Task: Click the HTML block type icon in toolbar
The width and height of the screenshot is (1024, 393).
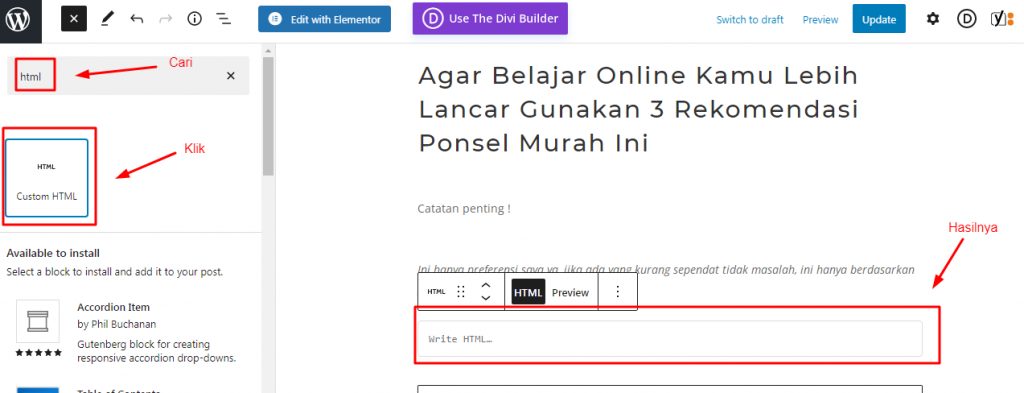Action: [x=436, y=292]
